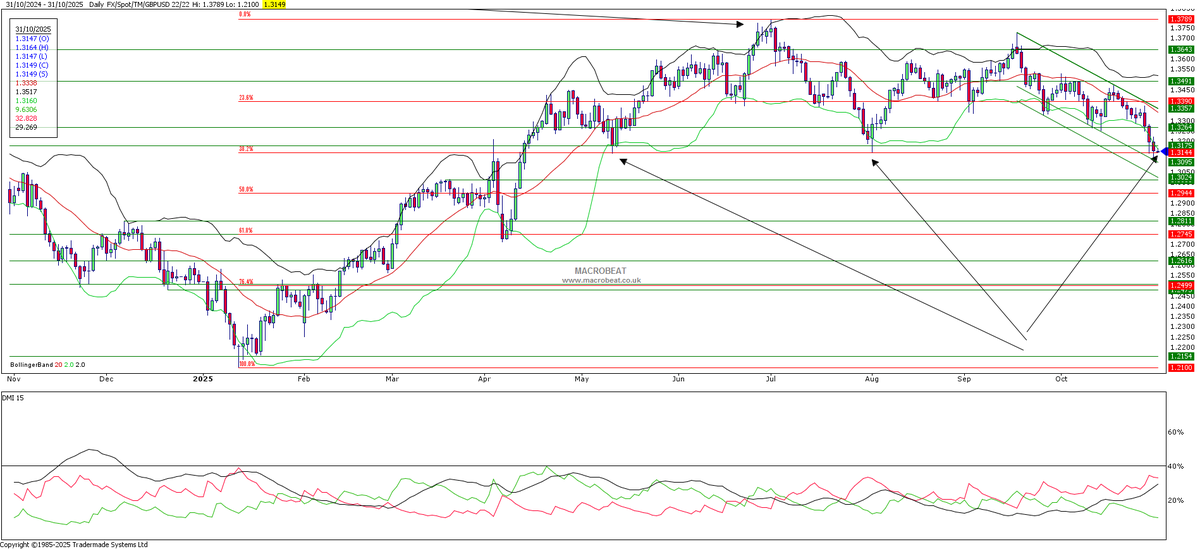Click the Feb label on time axis
Viewport: 1200px width, 549px height.
click(x=305, y=380)
